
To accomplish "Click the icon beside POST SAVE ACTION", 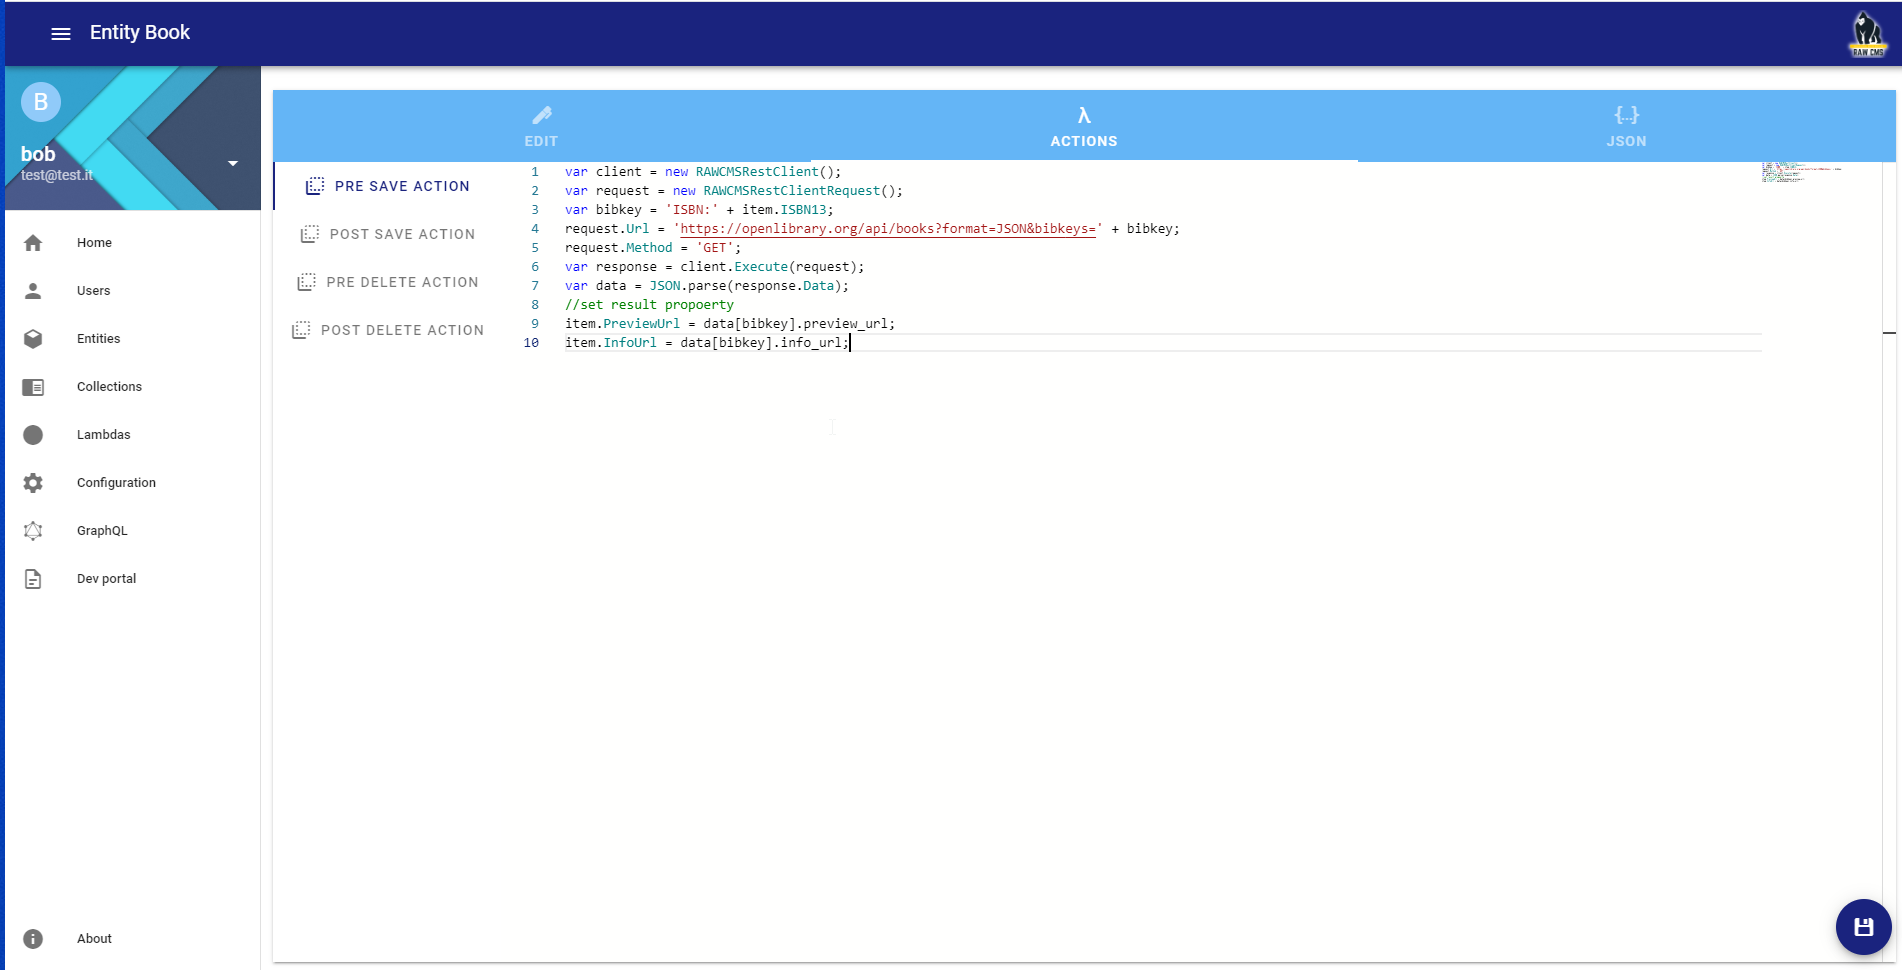I will pyautogui.click(x=310, y=234).
